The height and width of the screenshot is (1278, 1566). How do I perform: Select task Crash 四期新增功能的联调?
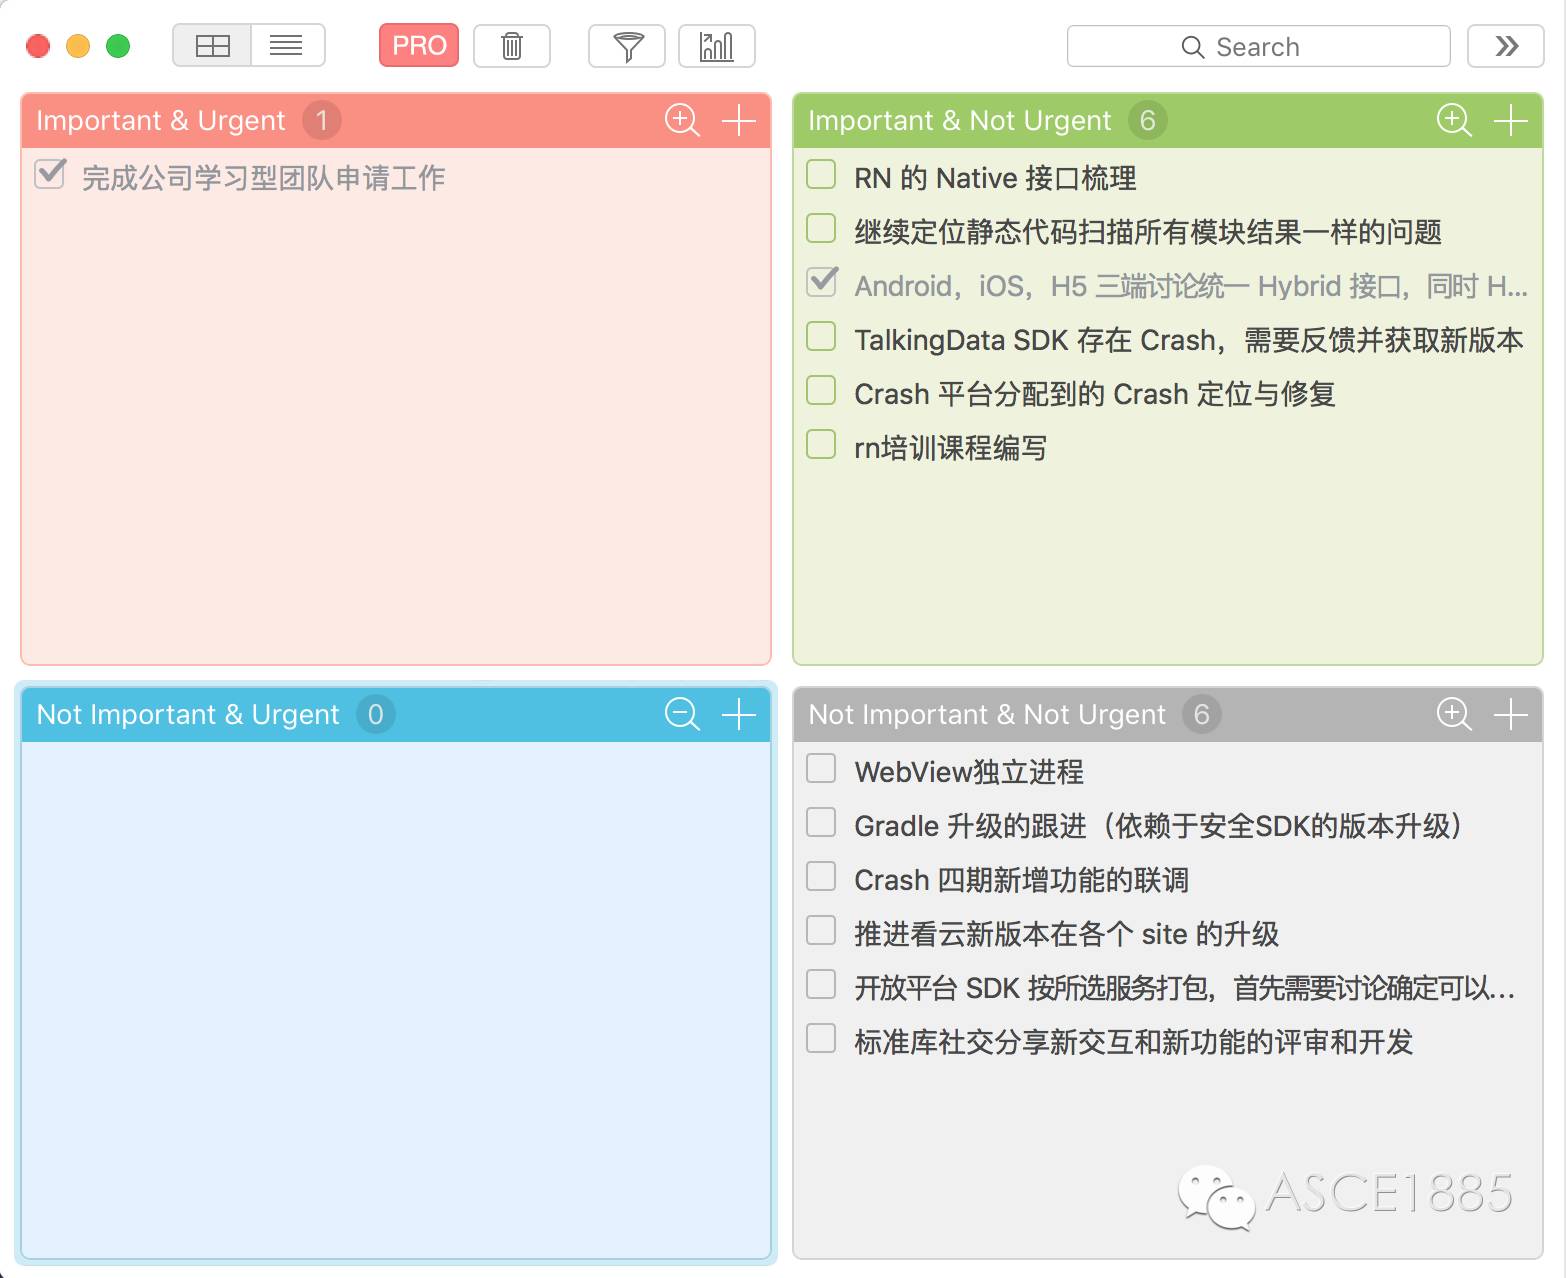1021,880
